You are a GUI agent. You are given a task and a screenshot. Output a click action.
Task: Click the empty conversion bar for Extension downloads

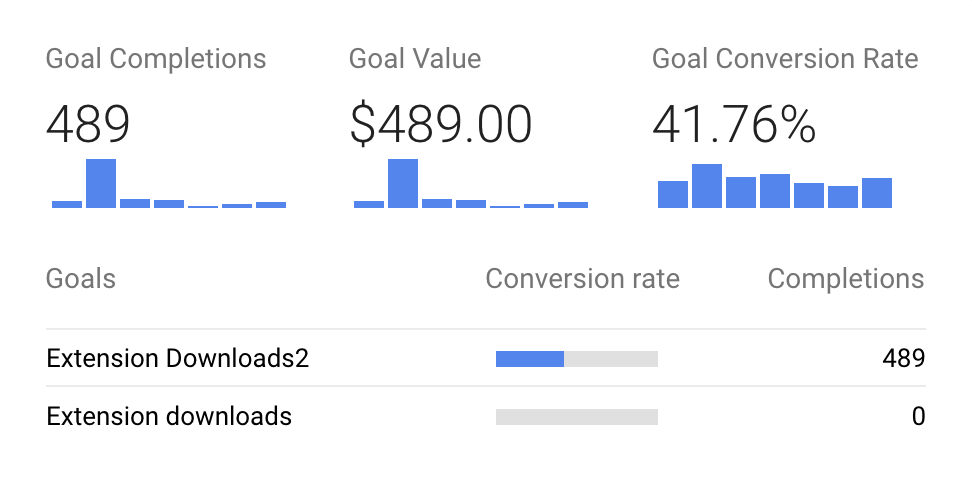pos(577,417)
